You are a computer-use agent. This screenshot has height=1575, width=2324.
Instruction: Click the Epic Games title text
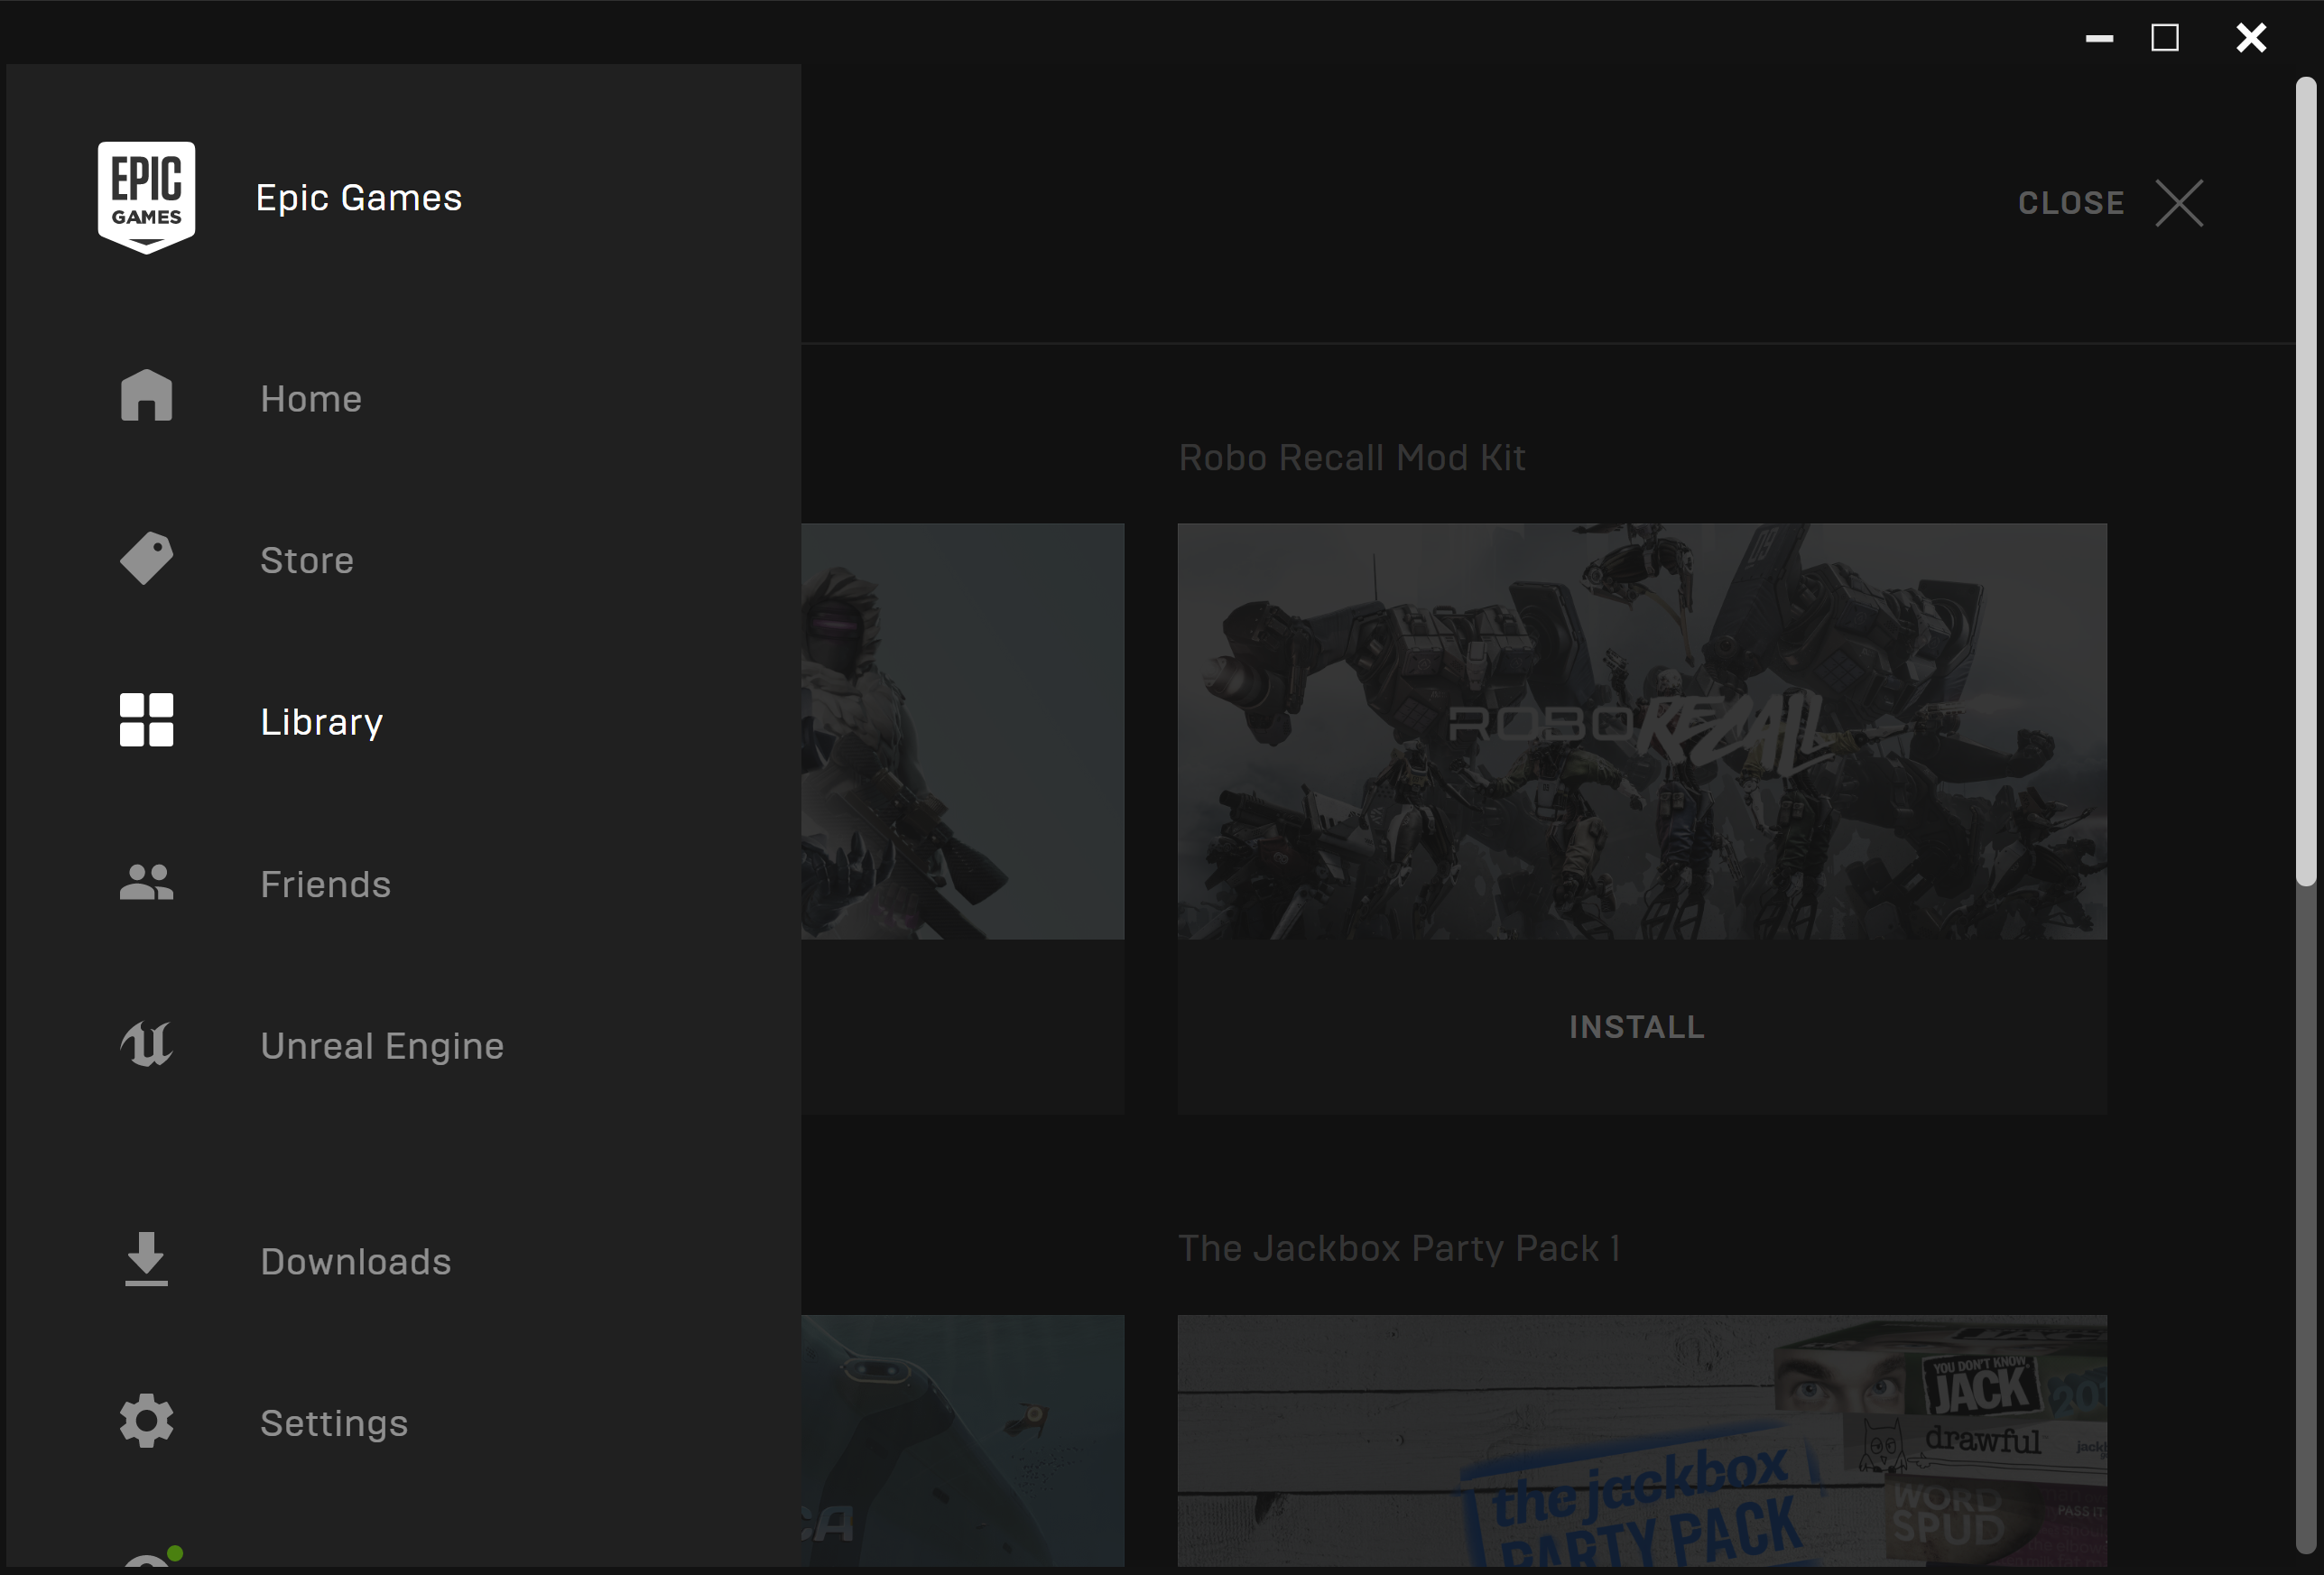359,198
